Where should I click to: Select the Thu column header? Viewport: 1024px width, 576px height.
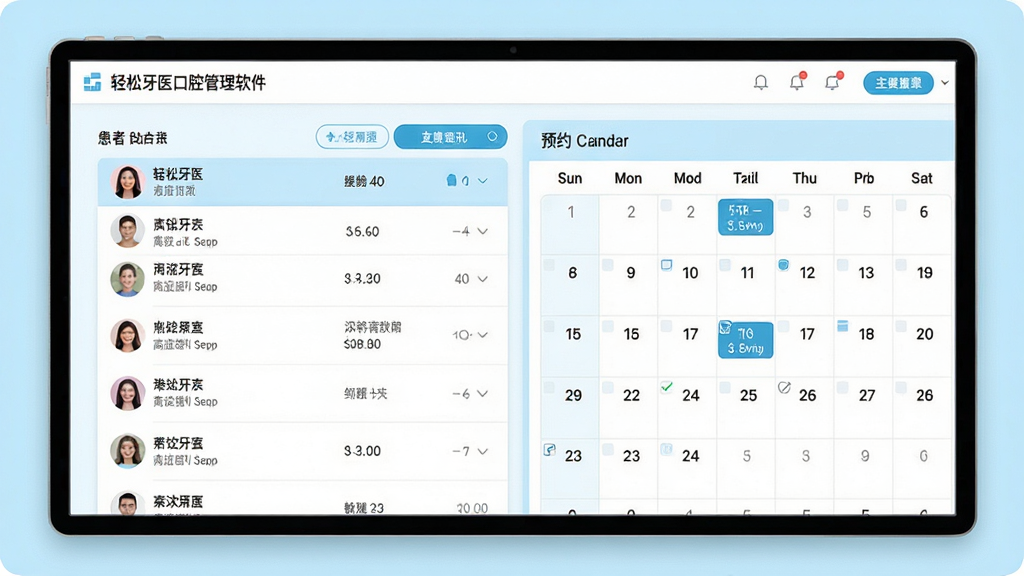[x=805, y=178]
